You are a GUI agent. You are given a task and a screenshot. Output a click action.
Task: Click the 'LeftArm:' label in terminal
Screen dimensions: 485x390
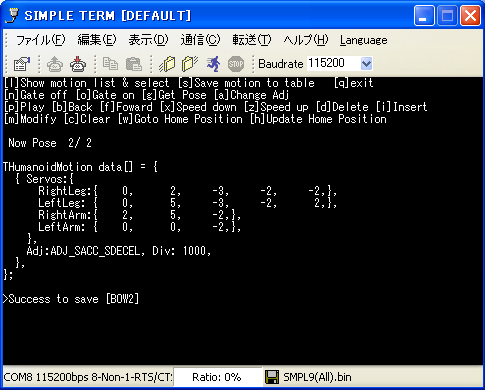[x=62, y=227]
